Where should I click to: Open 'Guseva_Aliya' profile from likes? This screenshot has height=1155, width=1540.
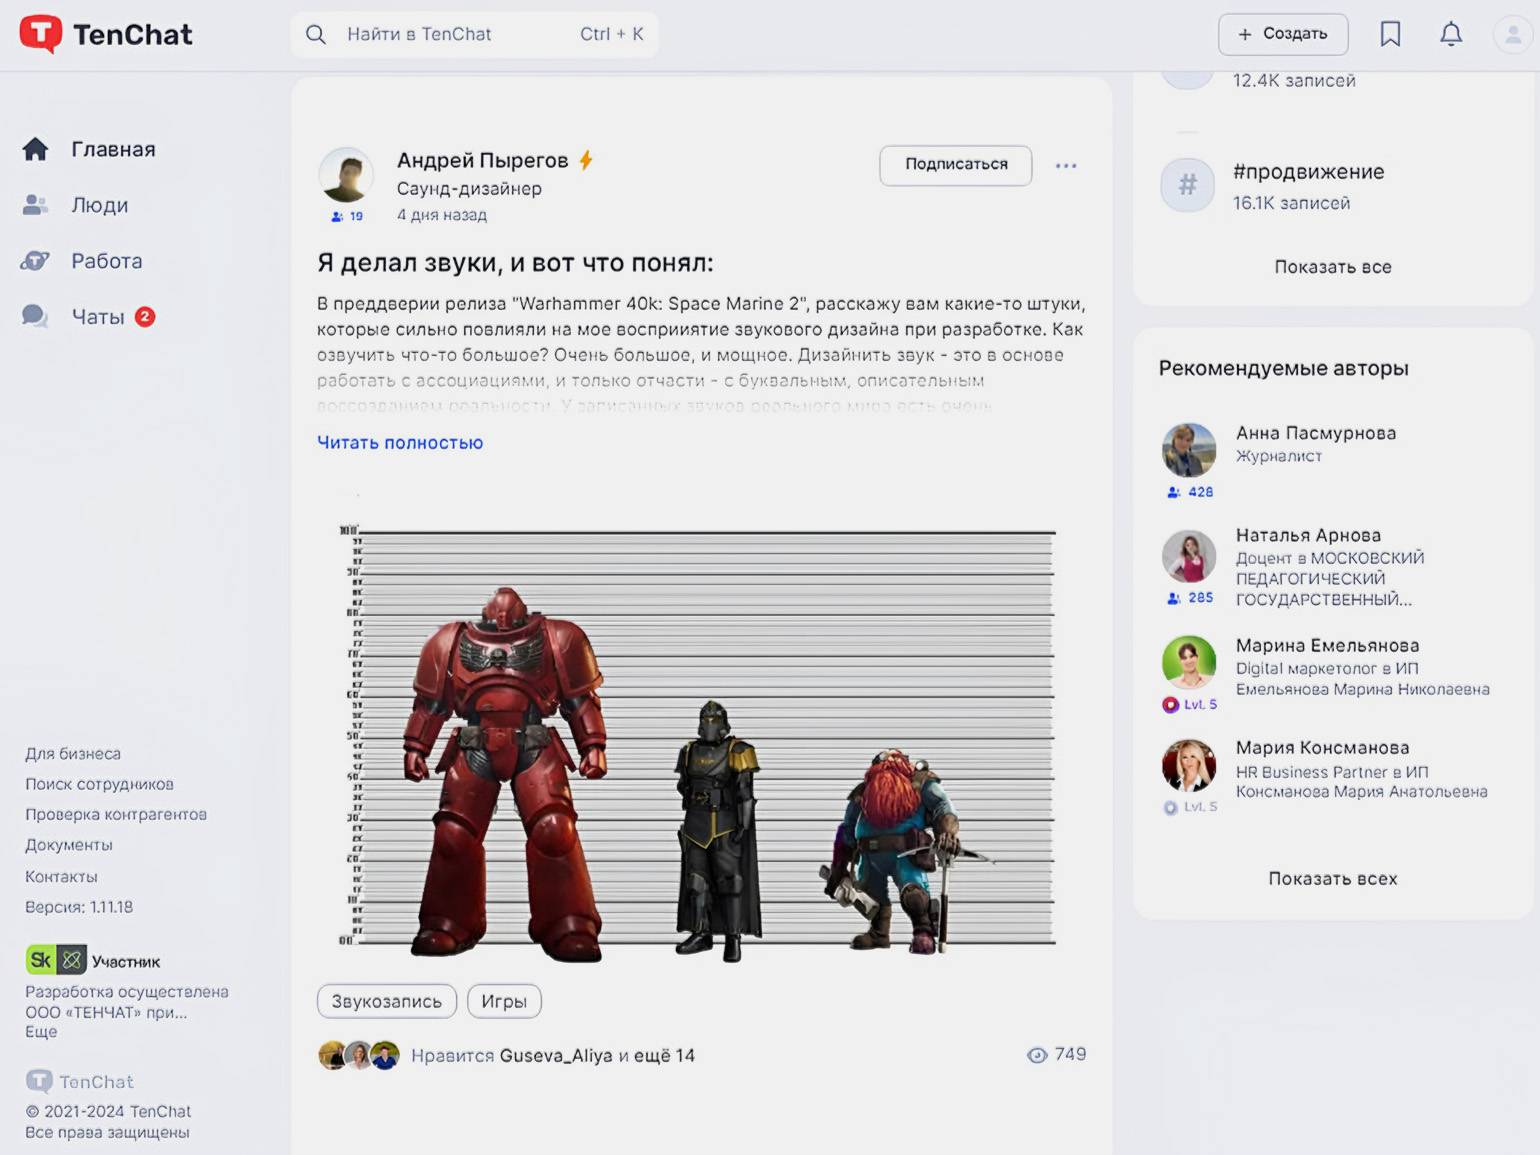pos(555,1056)
